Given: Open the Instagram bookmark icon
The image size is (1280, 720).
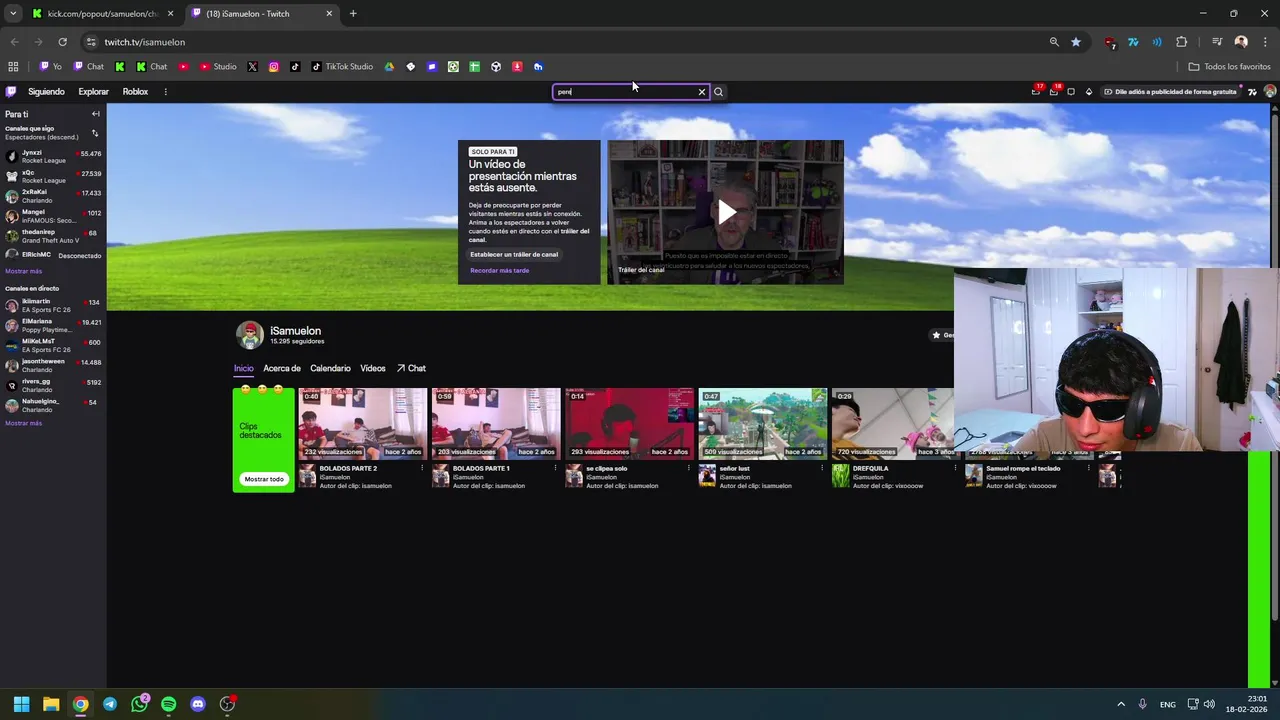Looking at the screenshot, I should (x=274, y=67).
